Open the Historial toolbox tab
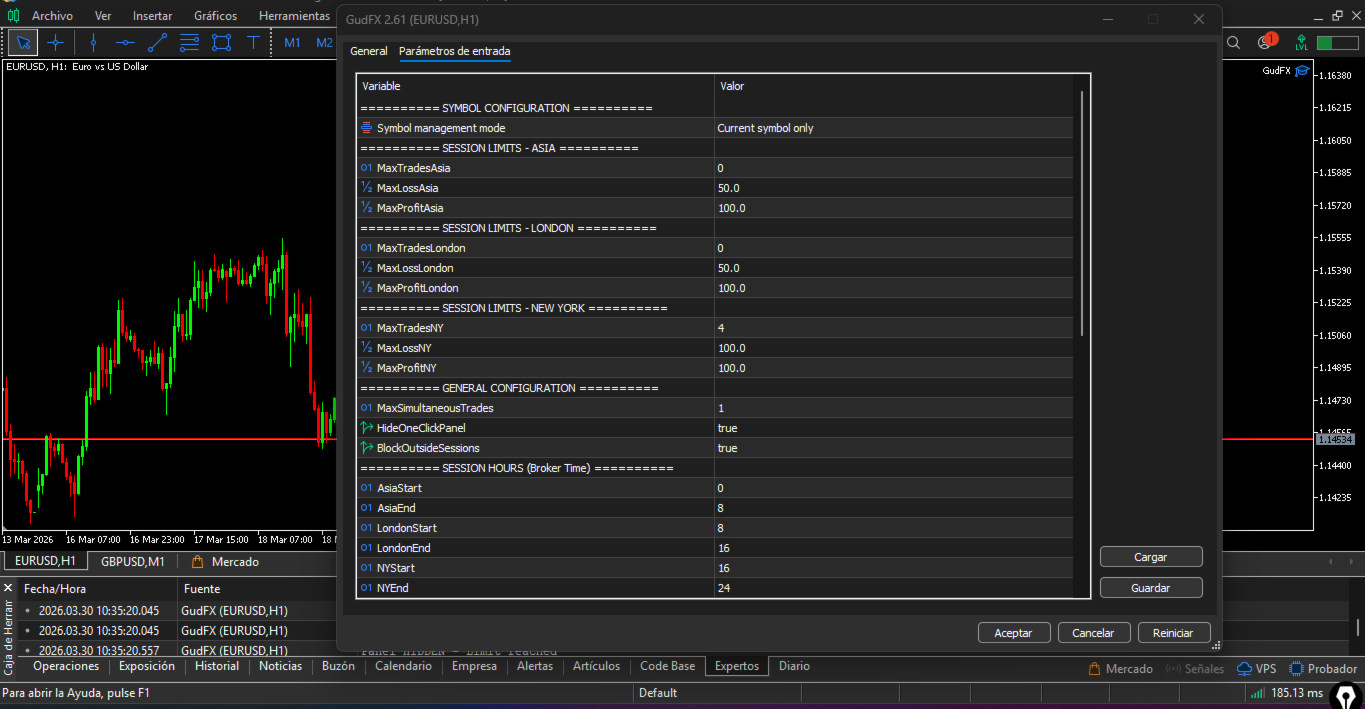Screen dimensions: 1365x709 click(217, 666)
